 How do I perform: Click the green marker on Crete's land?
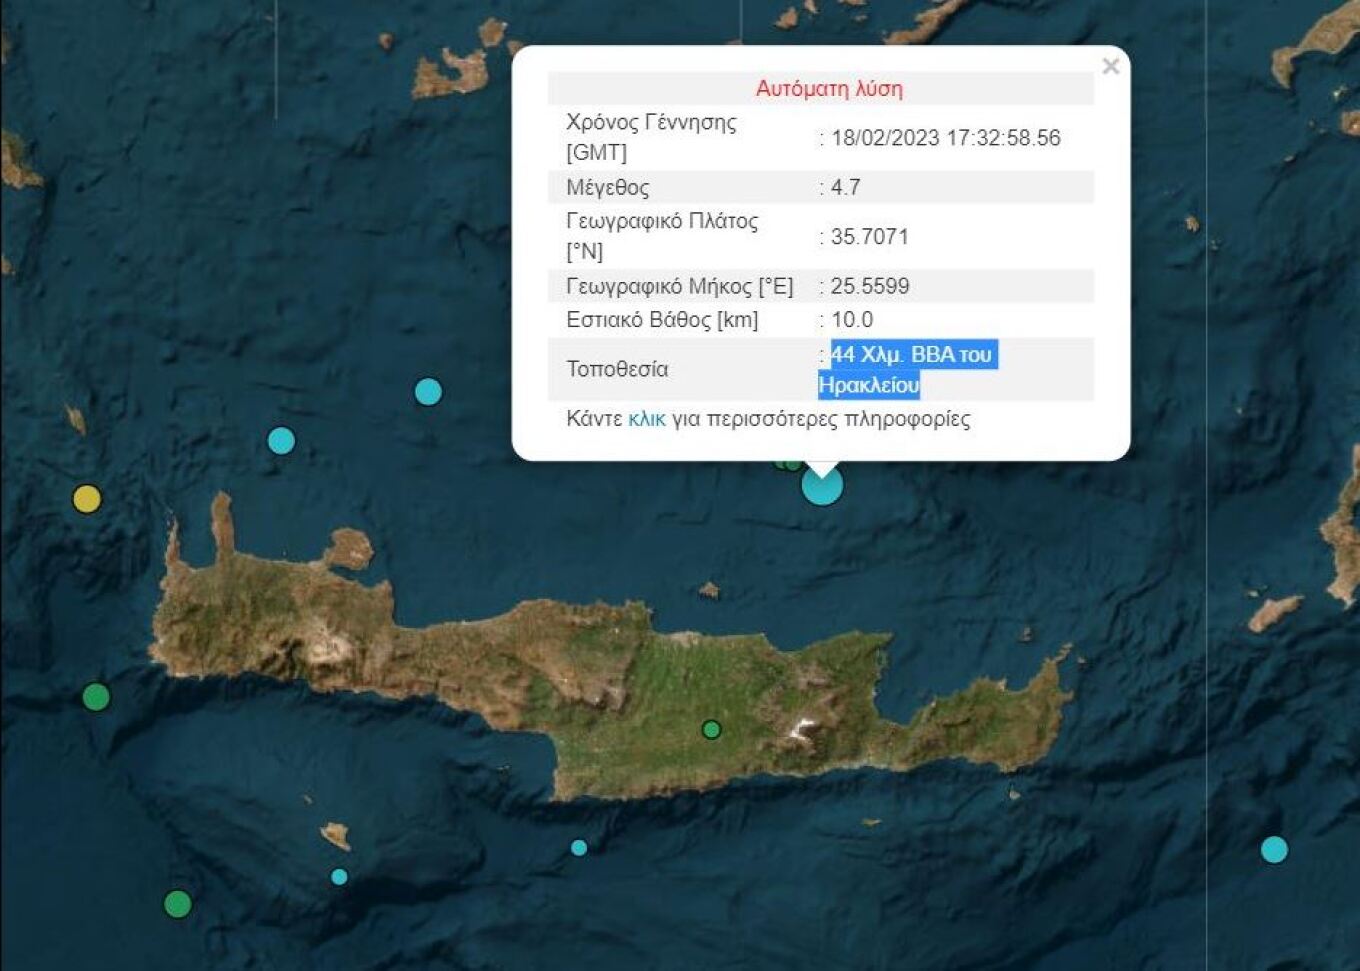point(711,729)
